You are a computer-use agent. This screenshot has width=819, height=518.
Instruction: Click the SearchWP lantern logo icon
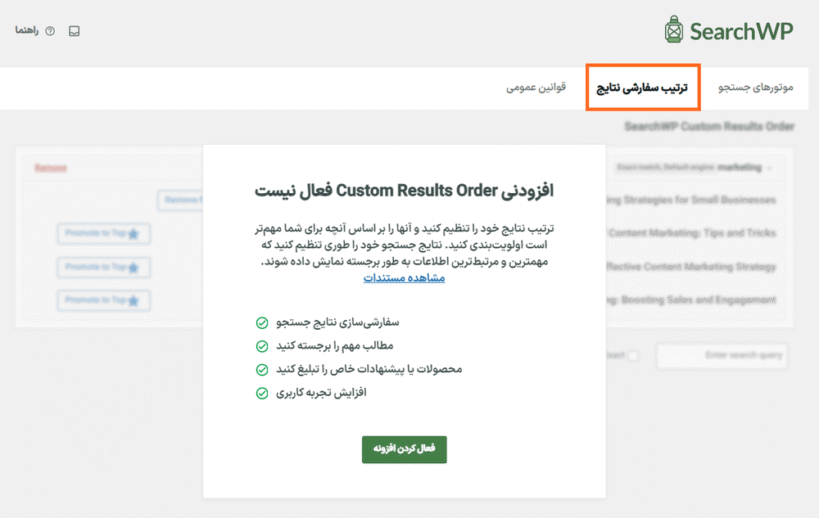[674, 30]
